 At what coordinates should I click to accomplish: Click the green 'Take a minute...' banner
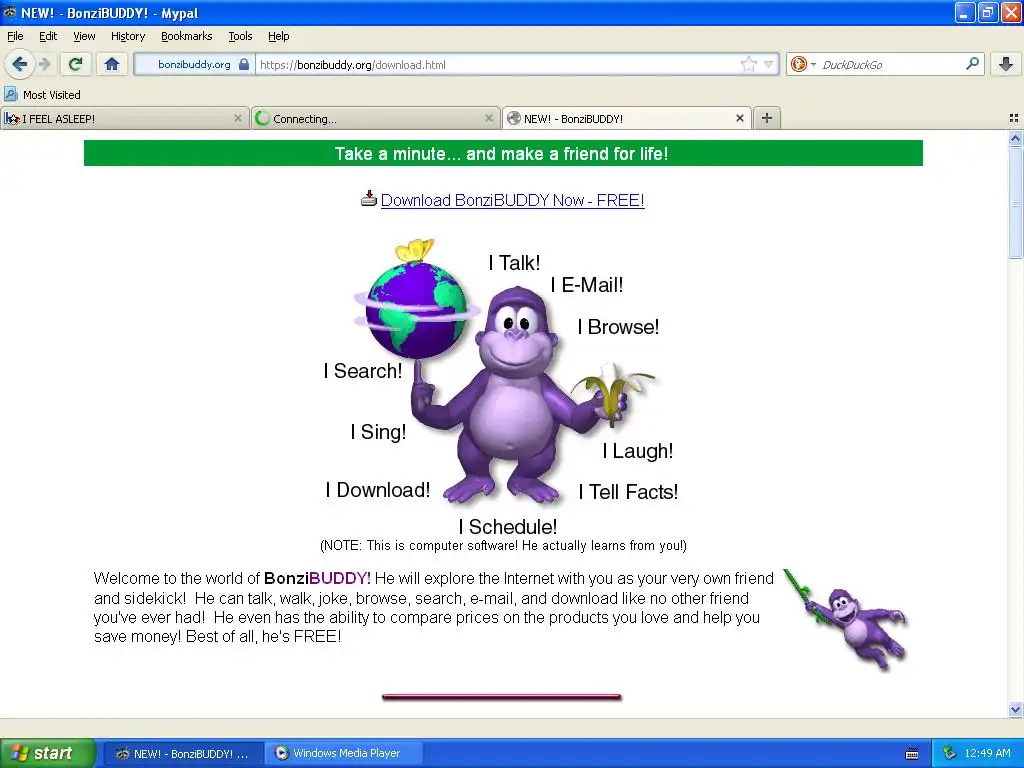coord(503,153)
